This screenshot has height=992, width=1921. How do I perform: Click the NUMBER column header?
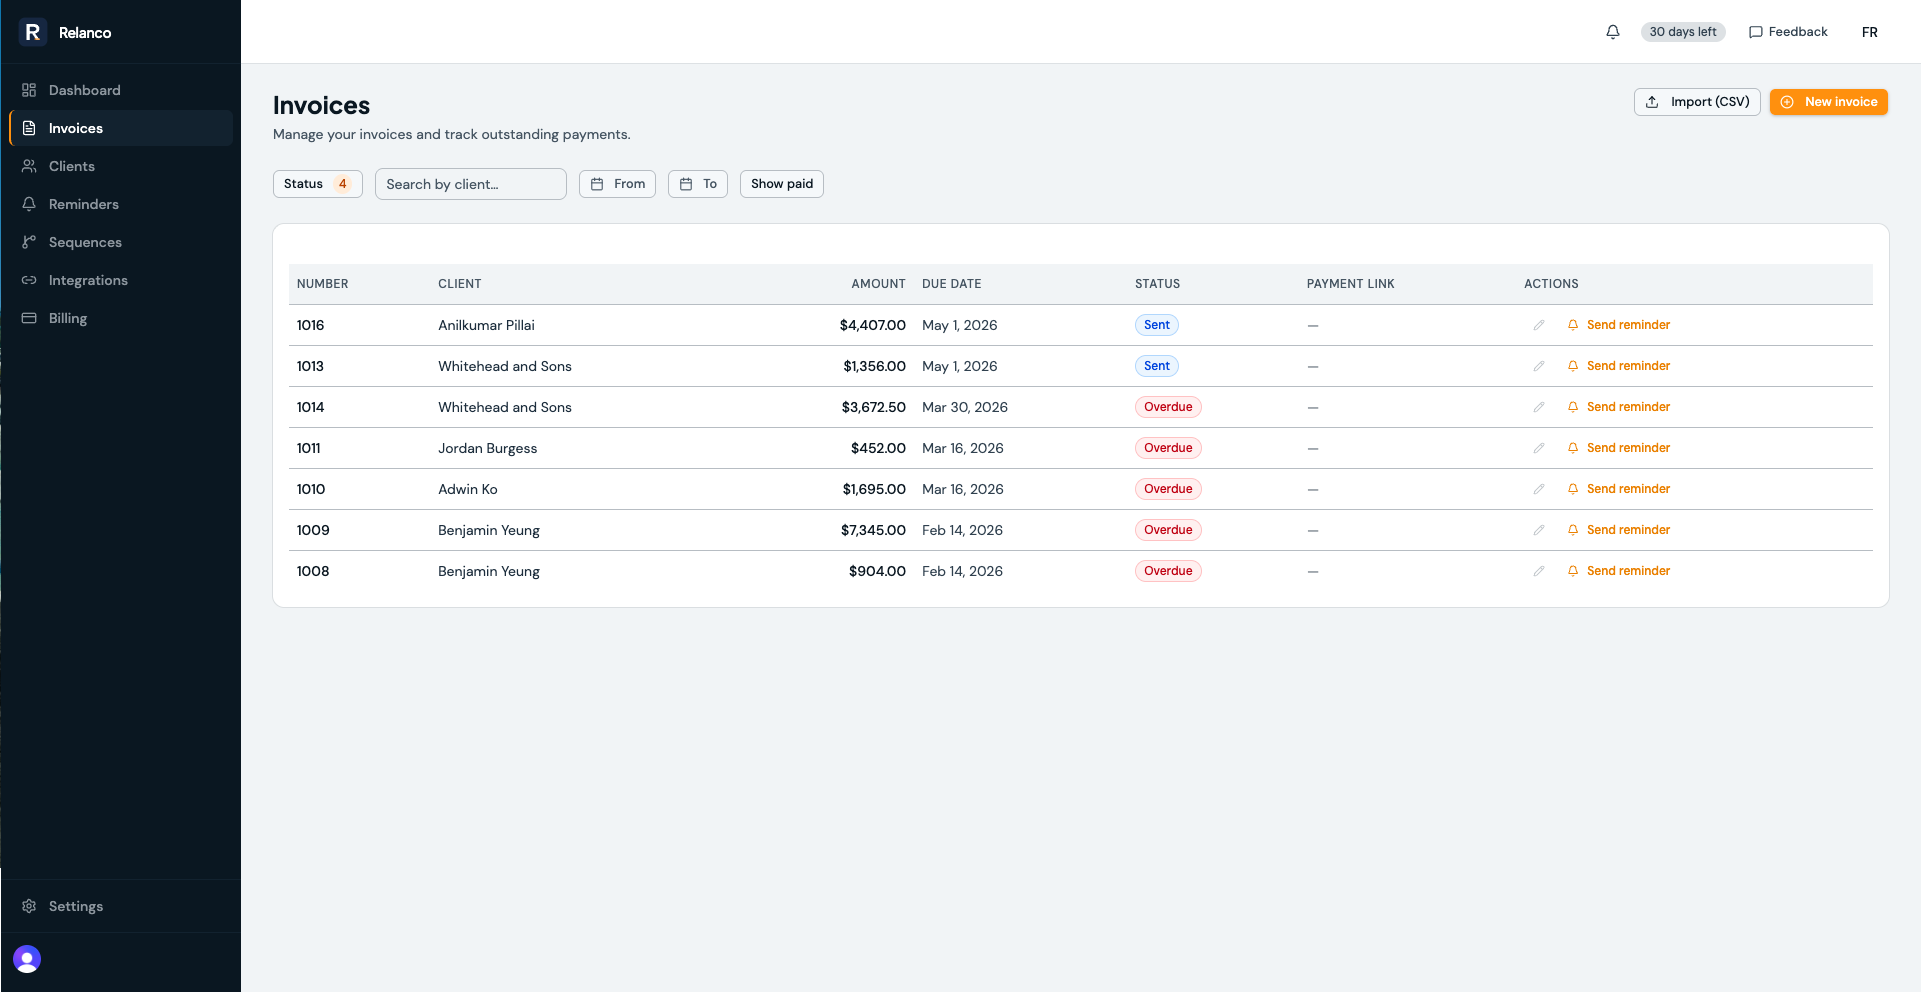[323, 284]
